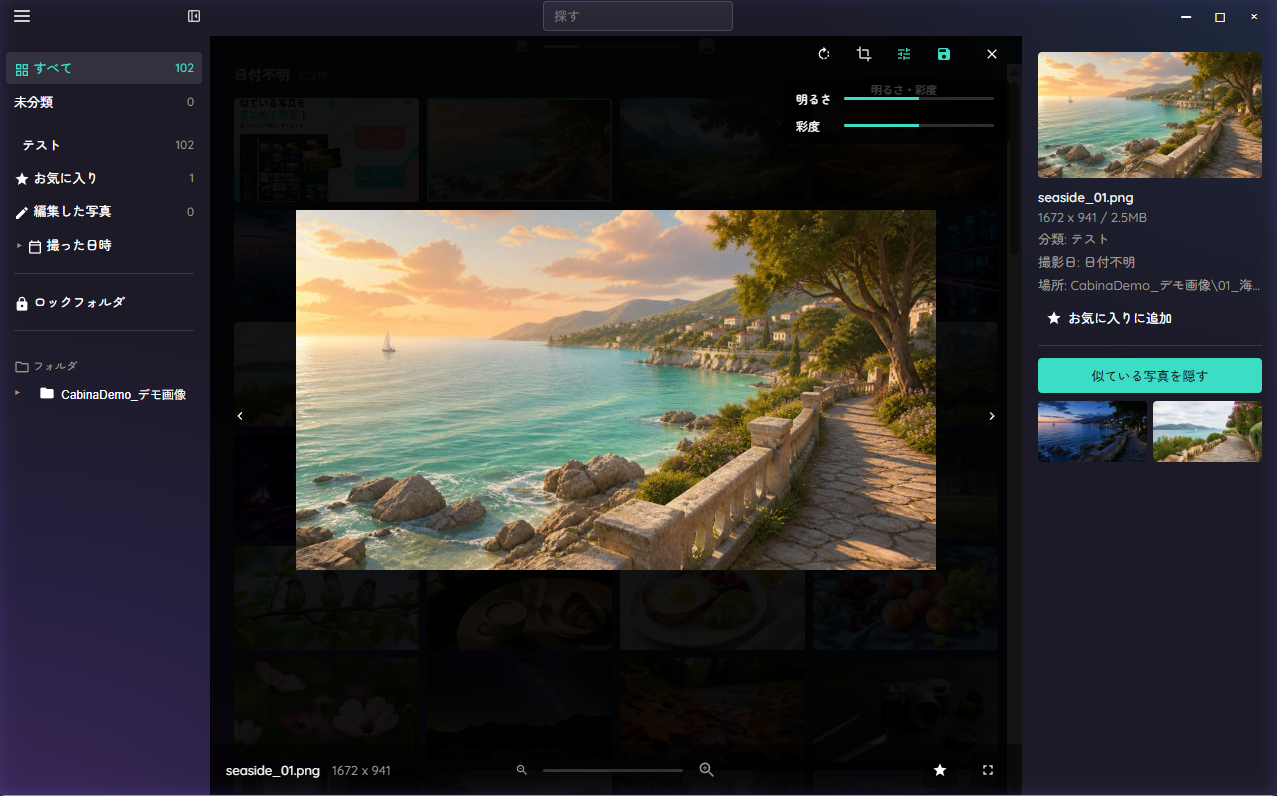Click seaside_01.png label in bottom bar

point(273,770)
